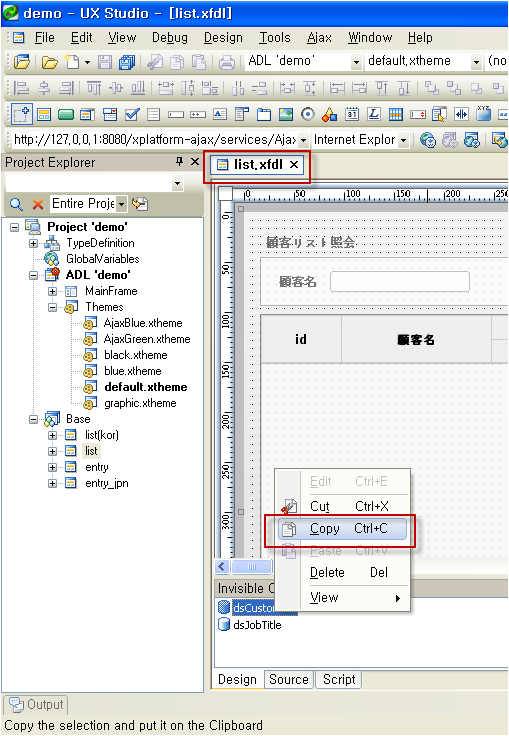
Task: Pick the Shape component icon
Action: (330, 114)
